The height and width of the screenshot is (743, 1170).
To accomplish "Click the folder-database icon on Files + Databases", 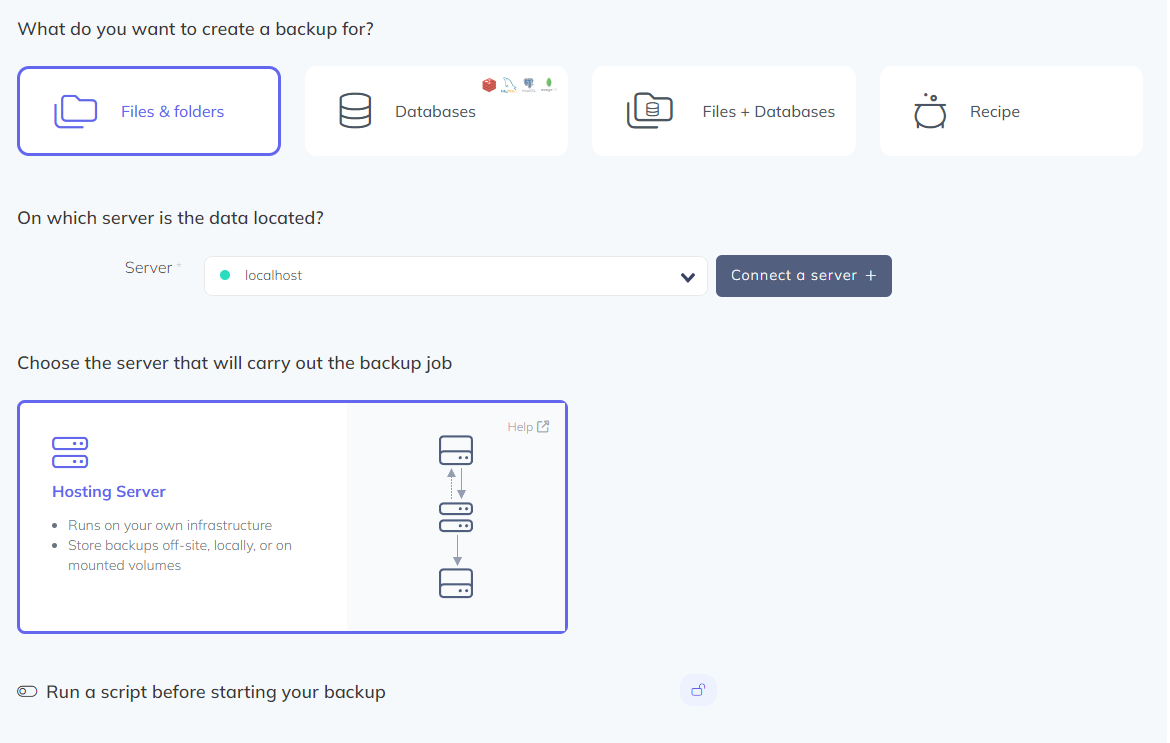I will 650,111.
